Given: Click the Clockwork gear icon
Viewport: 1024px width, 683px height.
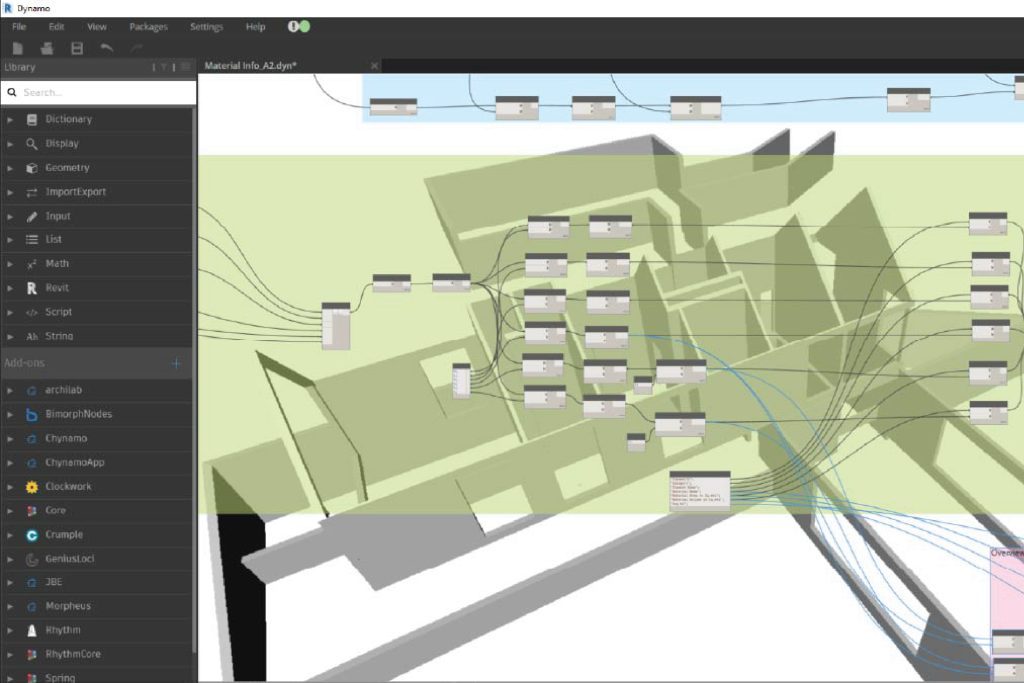Looking at the screenshot, I should pos(32,487).
